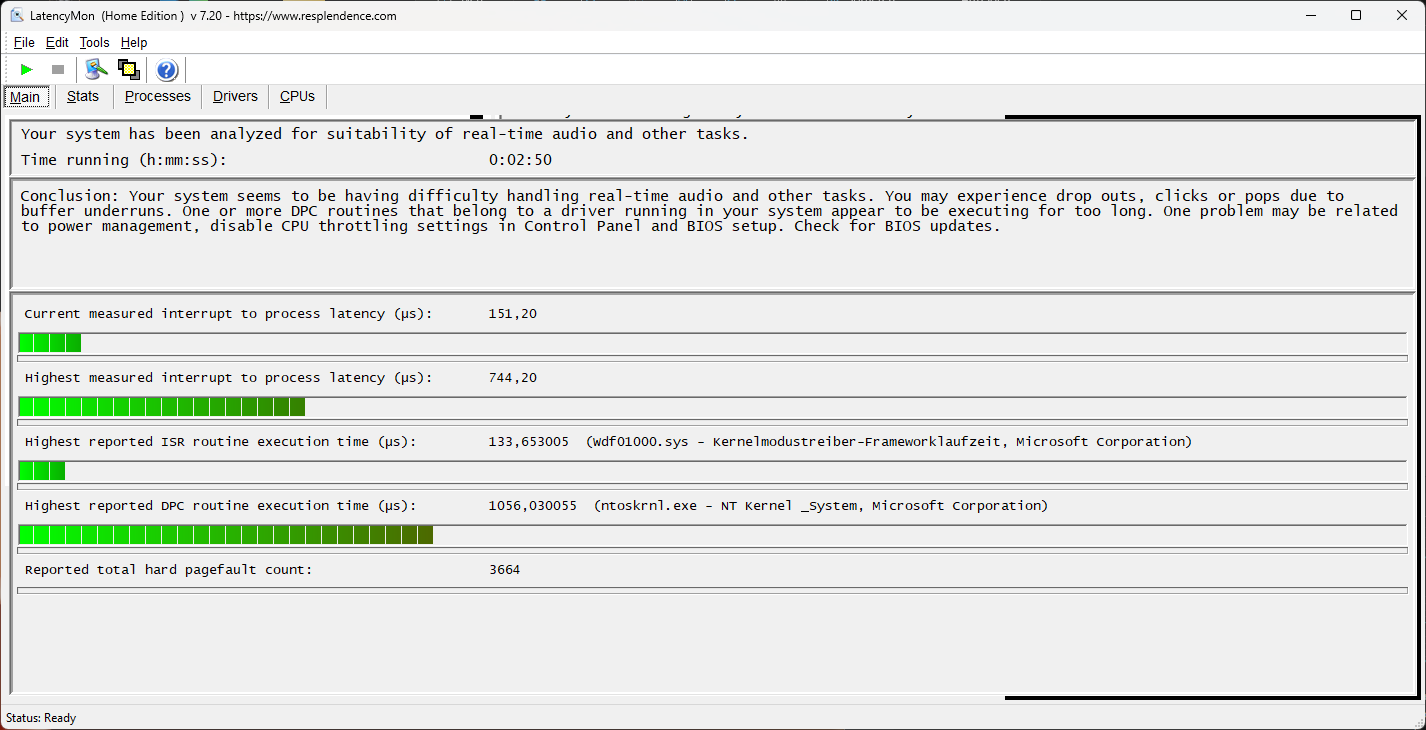
Task: Click the current latency value 151,20
Action: click(513, 314)
